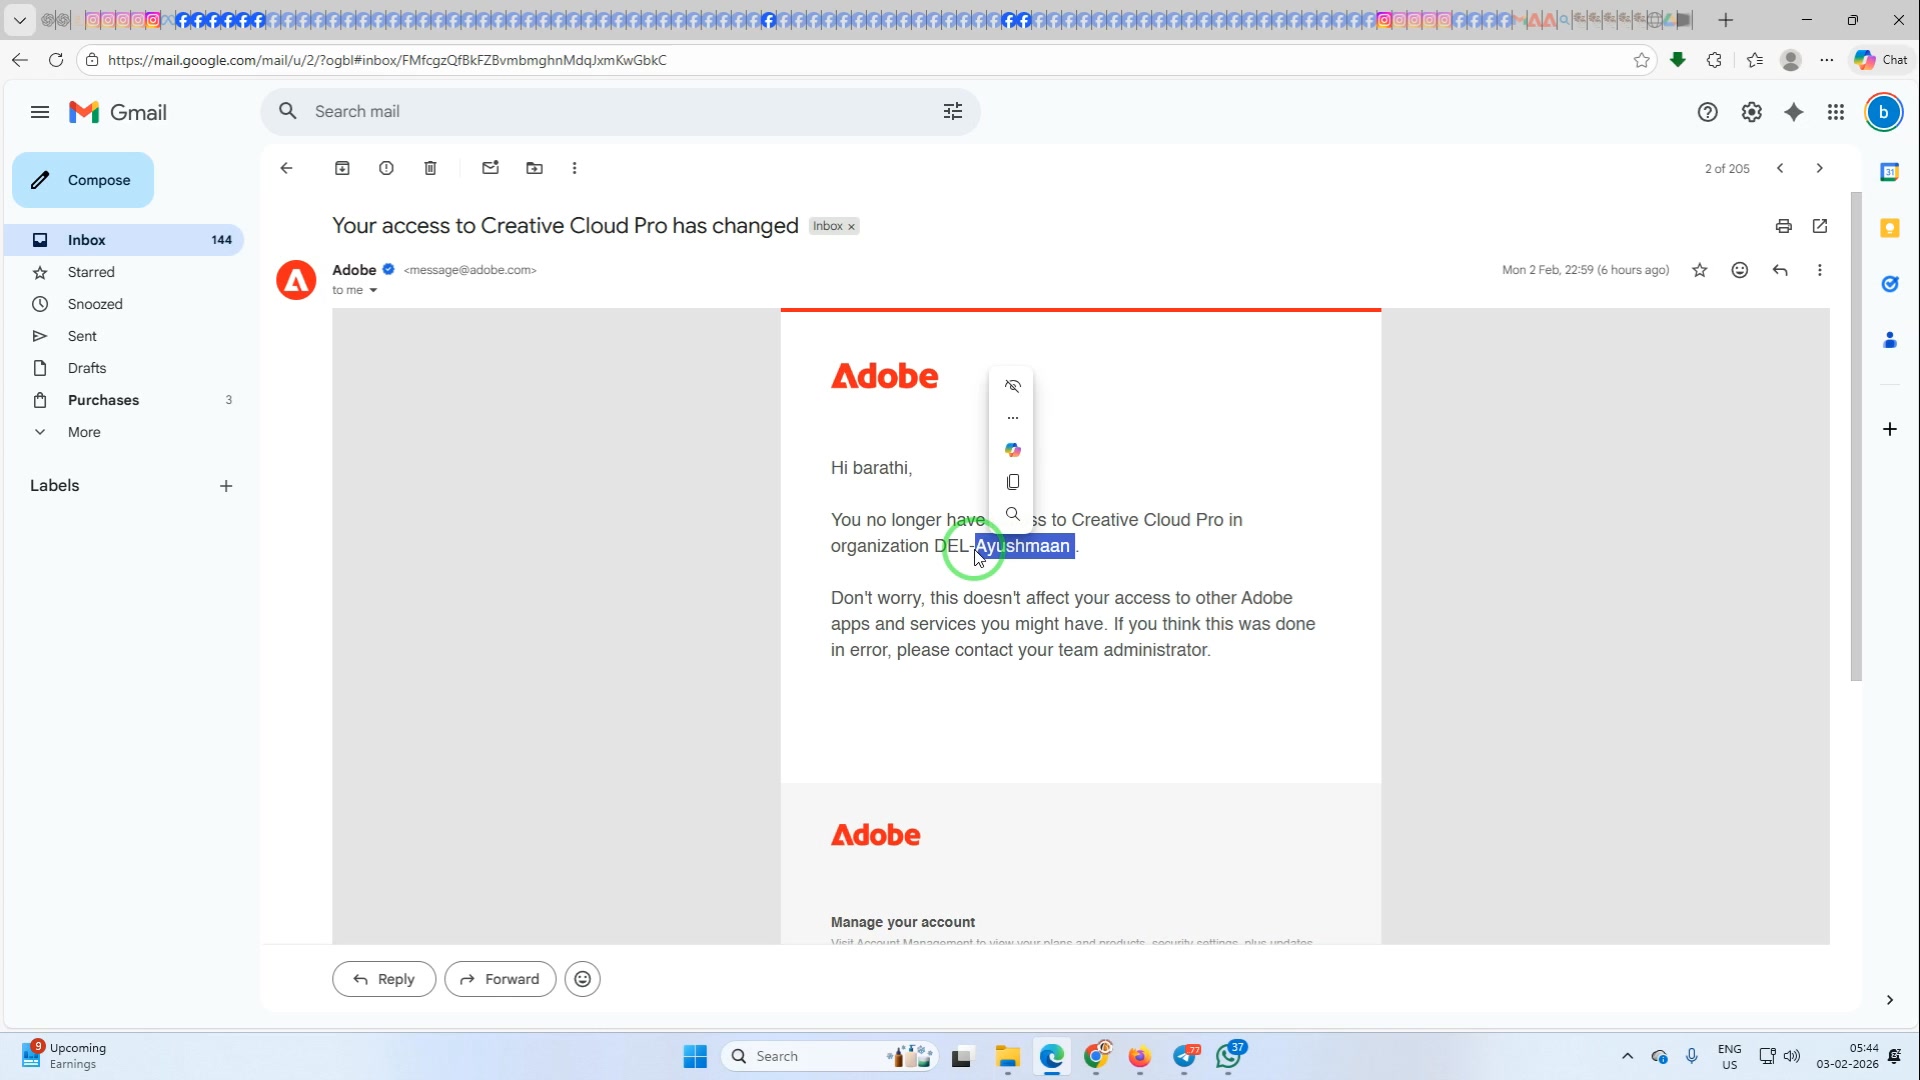Open Google Keep side panel
1920x1080 pixels.
click(x=1889, y=228)
